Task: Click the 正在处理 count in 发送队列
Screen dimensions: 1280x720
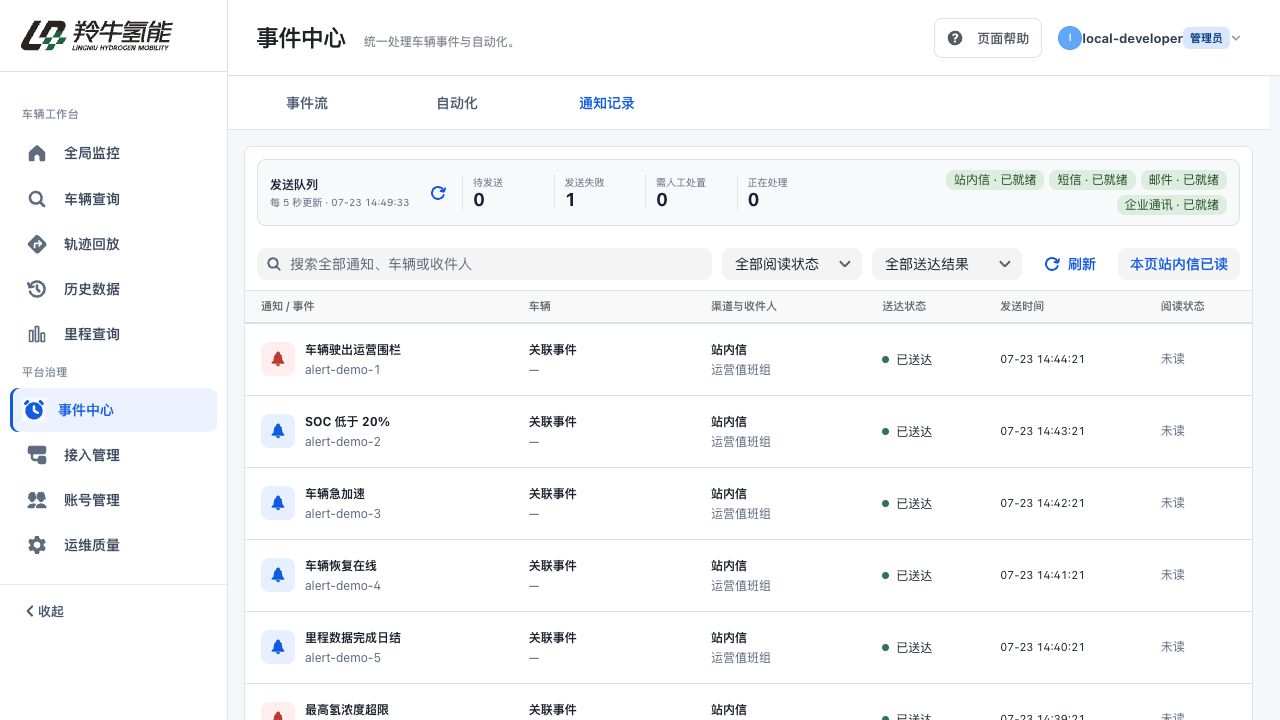Action: pos(753,200)
